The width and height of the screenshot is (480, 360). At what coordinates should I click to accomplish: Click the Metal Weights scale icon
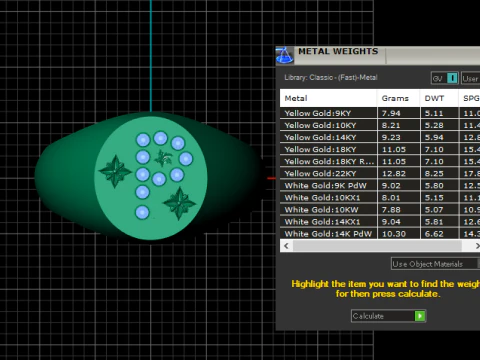click(x=284, y=55)
